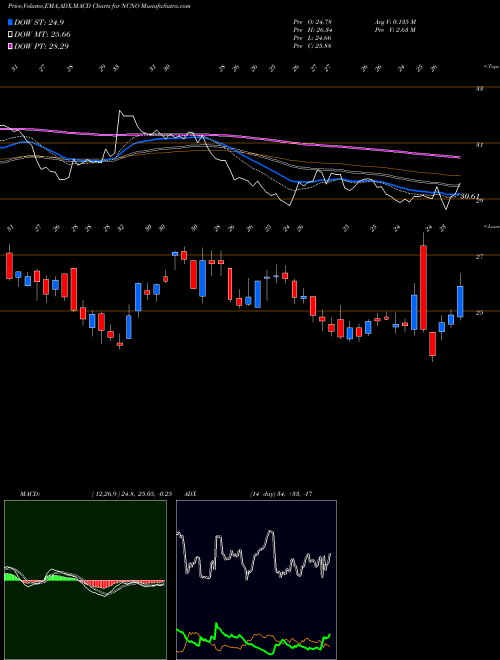Viewport: 500px width, 660px height.
Task: Click the '<Lows' label beside candlestick chart
Action: pyautogui.click(x=492, y=226)
